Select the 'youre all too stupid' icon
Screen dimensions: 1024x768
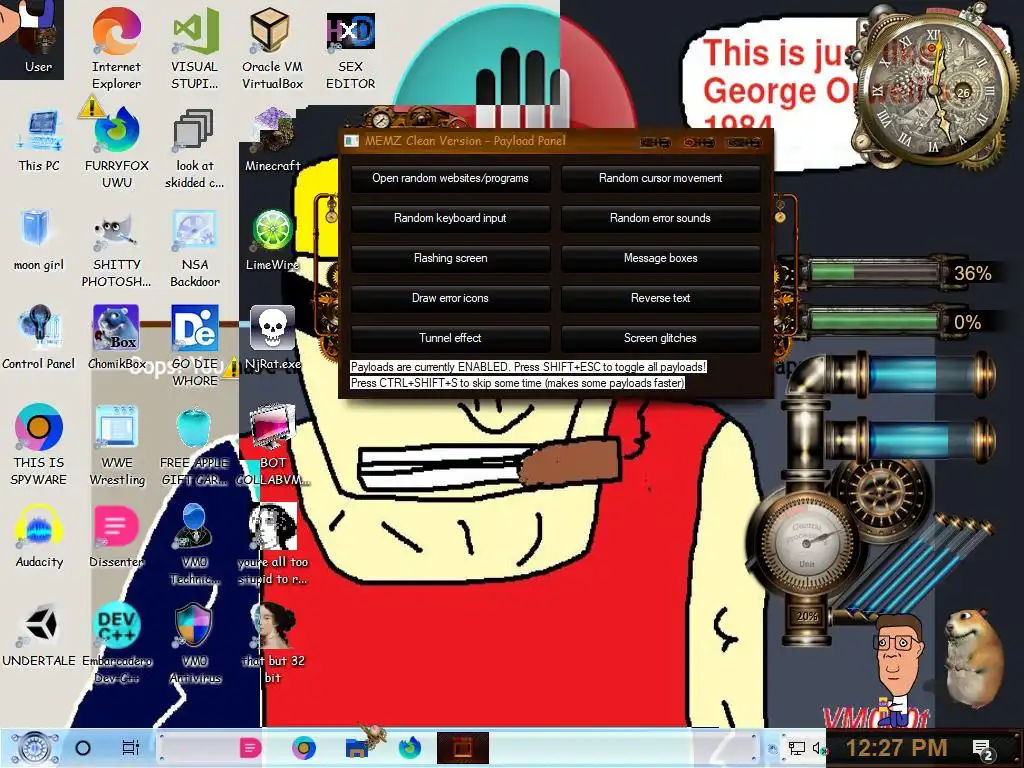272,543
